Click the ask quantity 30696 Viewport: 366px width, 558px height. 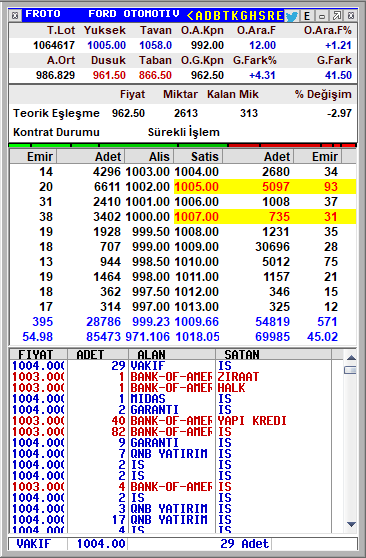tap(272, 247)
